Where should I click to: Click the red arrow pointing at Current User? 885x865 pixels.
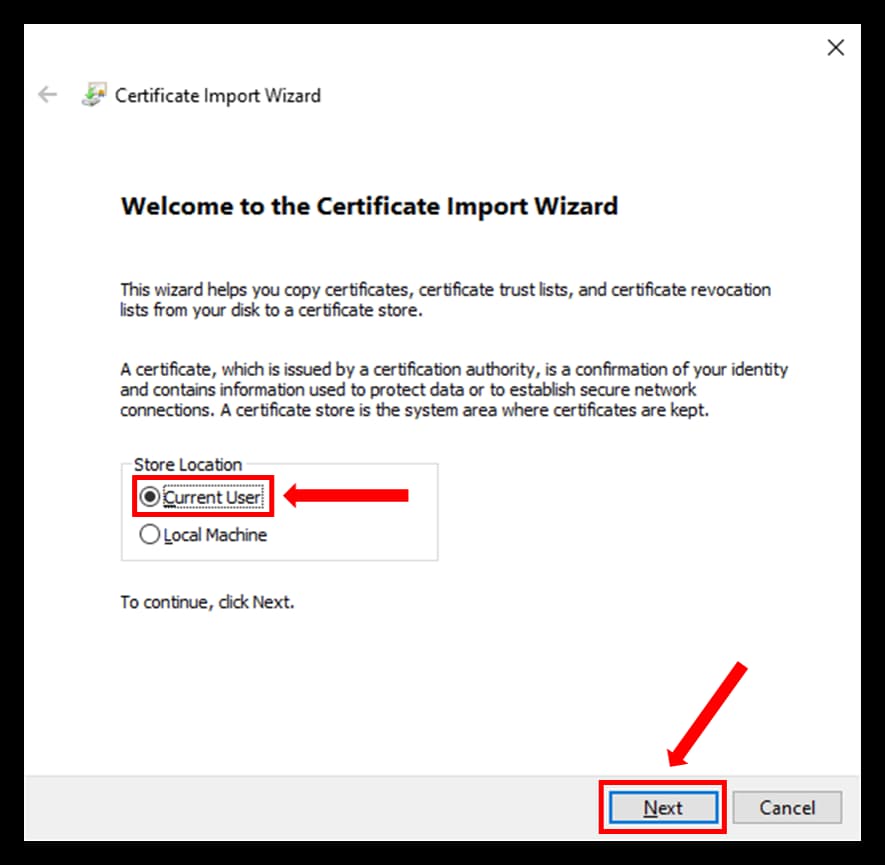point(355,495)
